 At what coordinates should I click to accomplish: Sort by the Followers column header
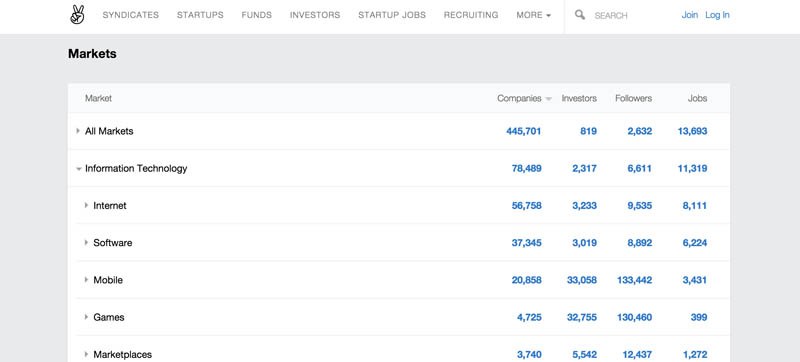click(x=633, y=98)
